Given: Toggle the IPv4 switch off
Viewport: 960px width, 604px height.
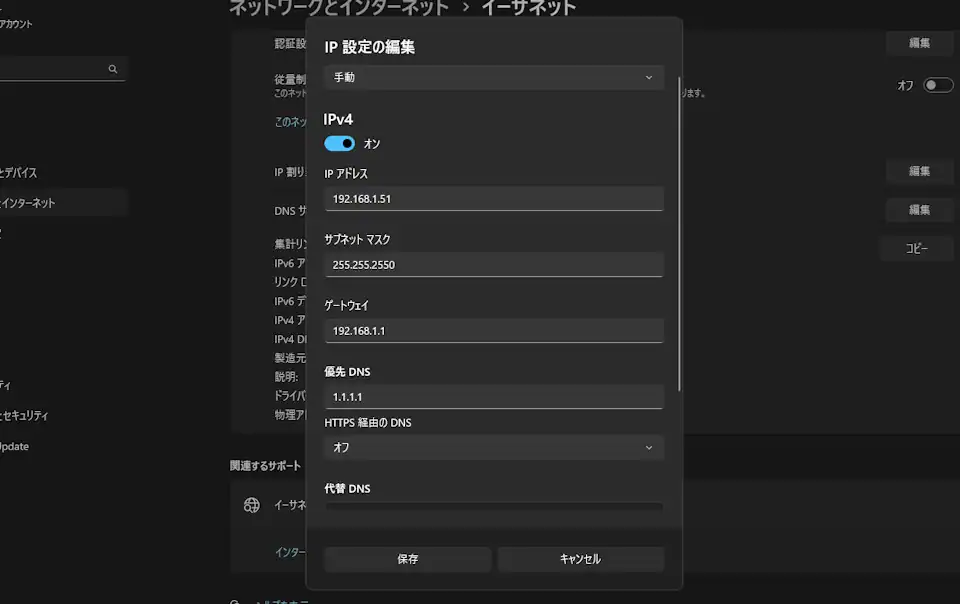Looking at the screenshot, I should coord(340,144).
